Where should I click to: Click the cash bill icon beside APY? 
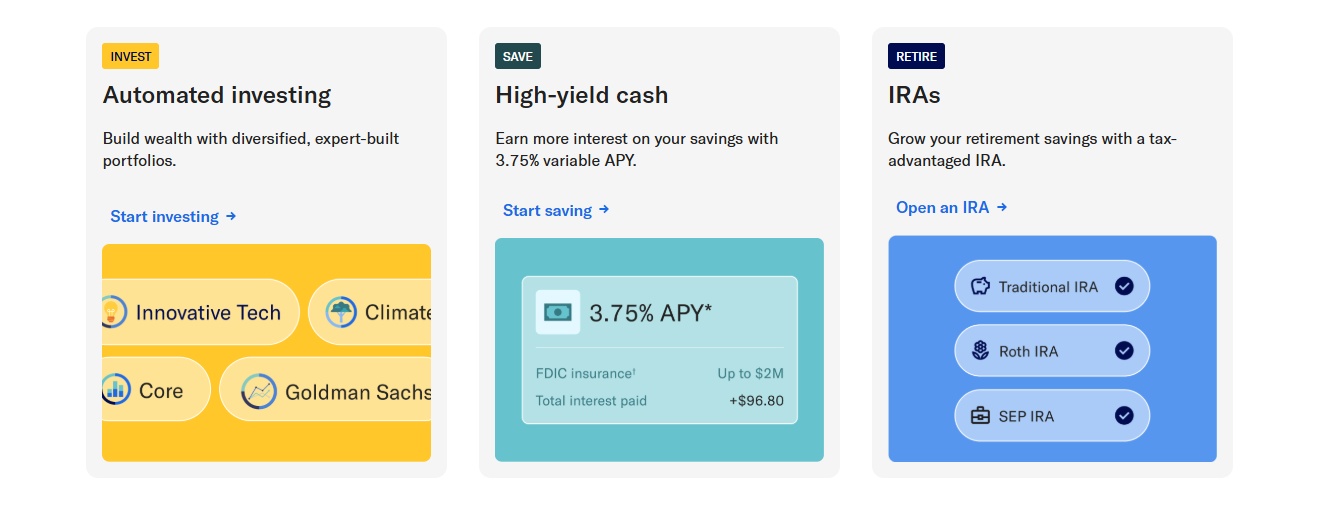558,312
